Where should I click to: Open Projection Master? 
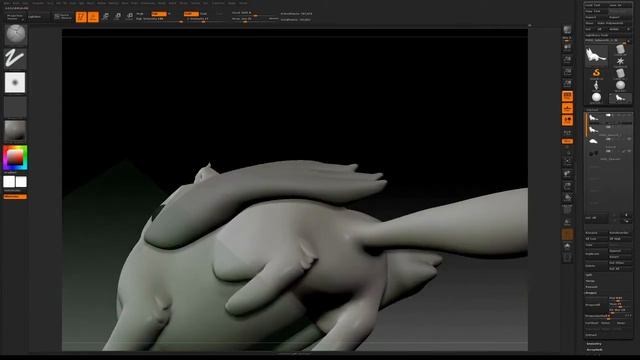(16, 17)
